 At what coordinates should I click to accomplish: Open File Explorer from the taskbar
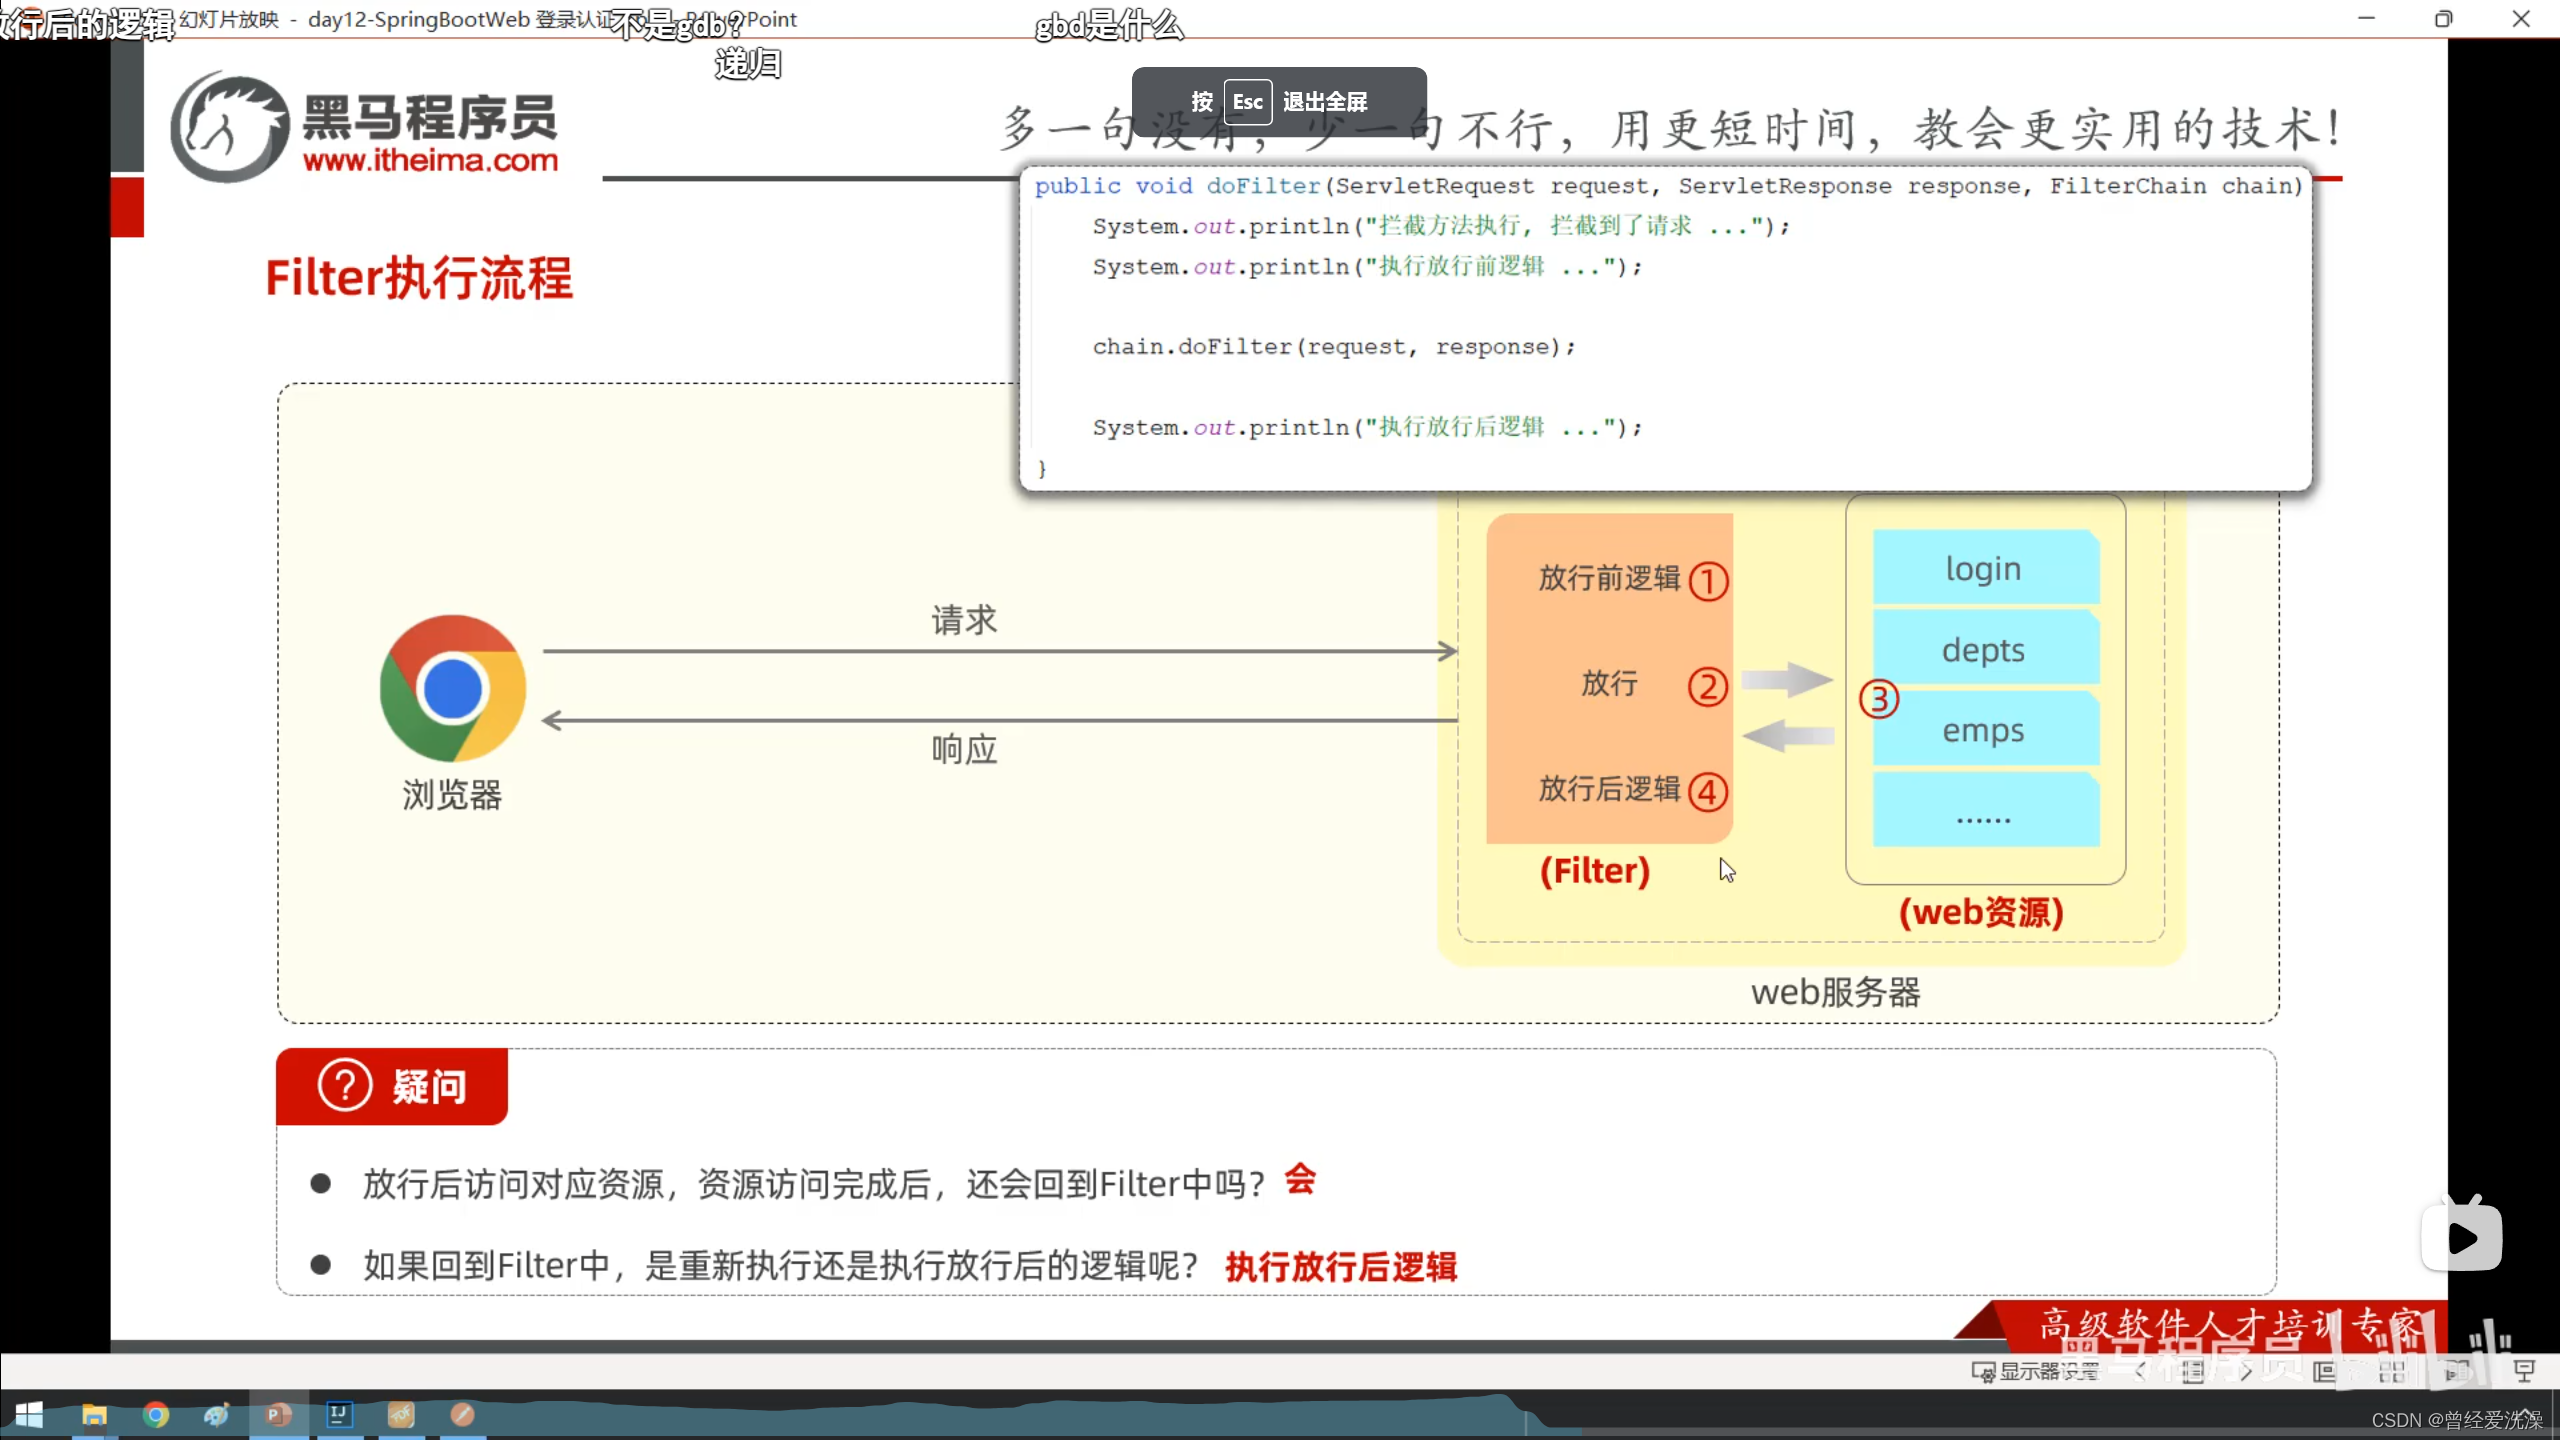pos(94,1415)
